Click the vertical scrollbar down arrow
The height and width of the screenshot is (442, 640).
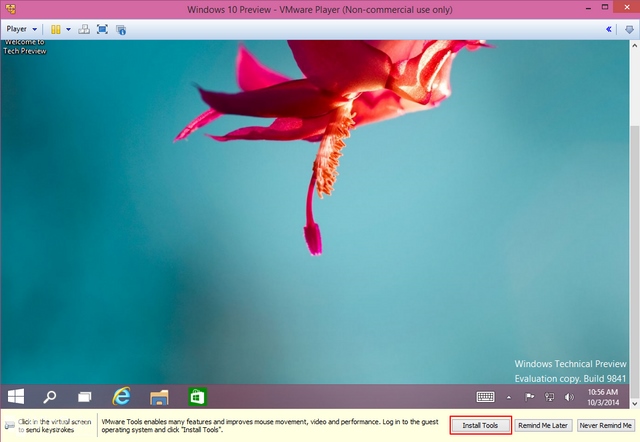(x=634, y=404)
